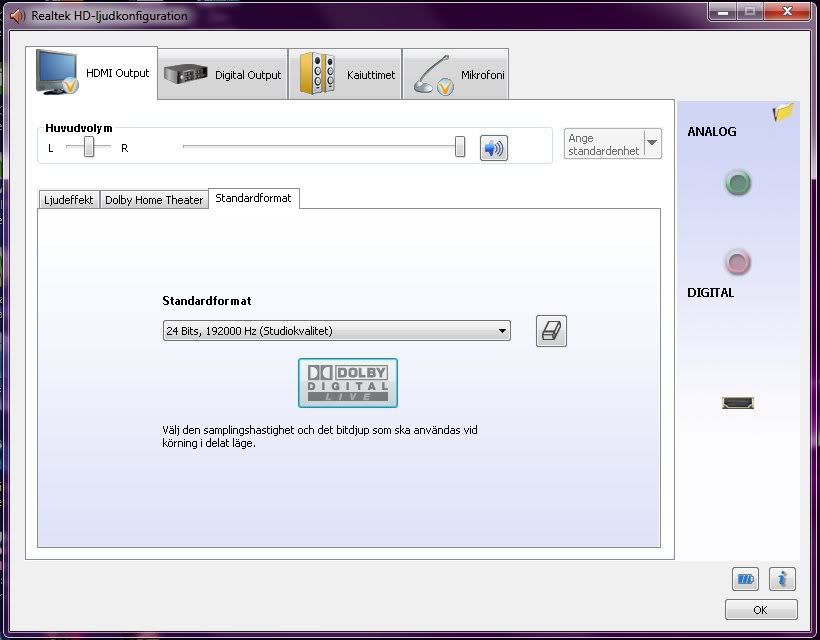The height and width of the screenshot is (640, 820).
Task: Click the pink analog jack connector
Action: point(738,263)
